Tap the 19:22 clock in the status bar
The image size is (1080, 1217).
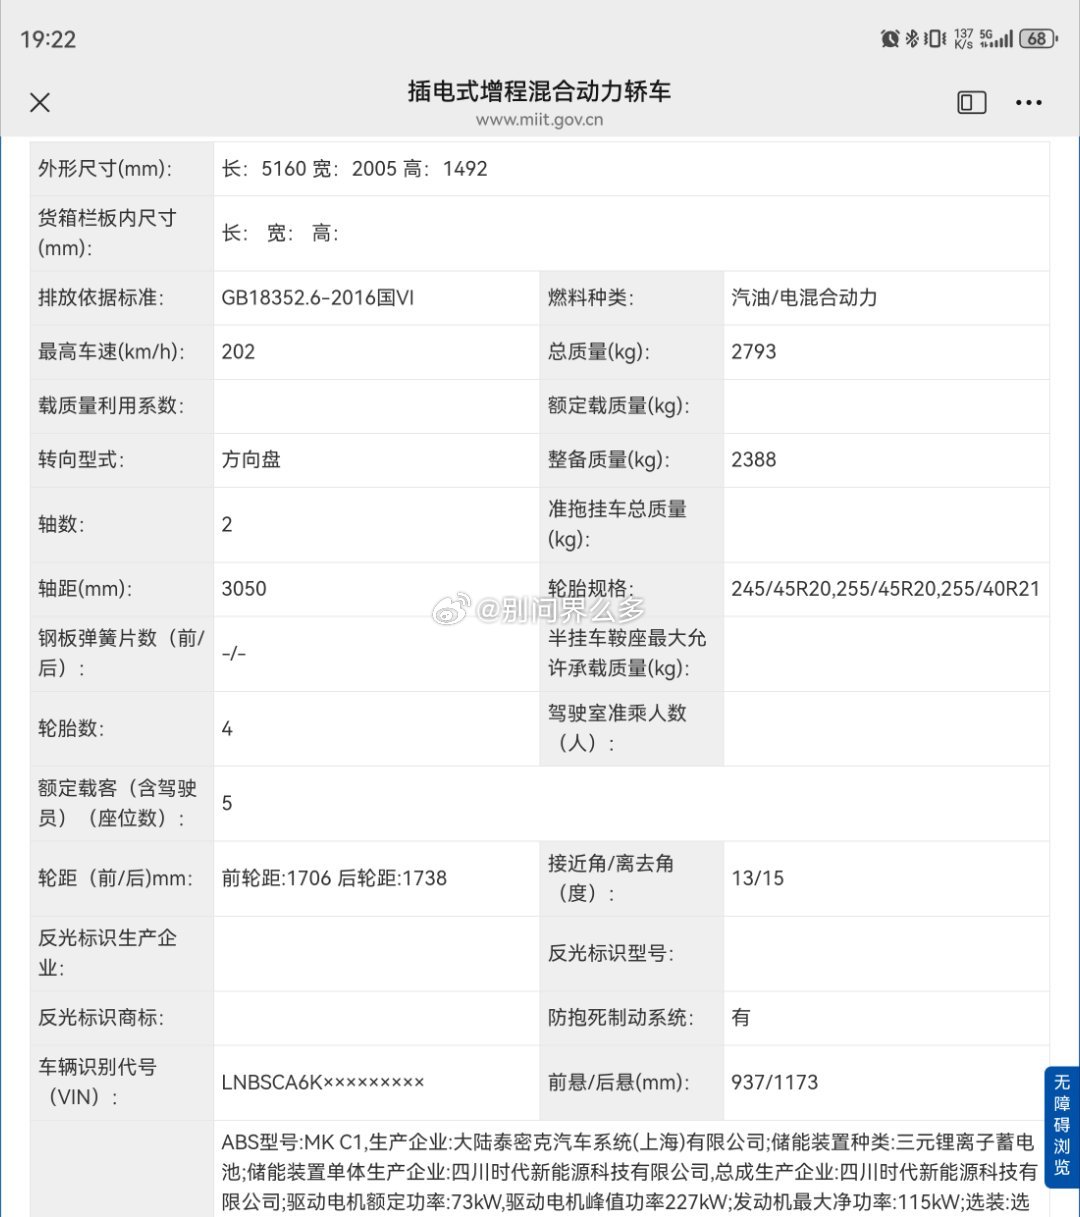pyautogui.click(x=48, y=39)
